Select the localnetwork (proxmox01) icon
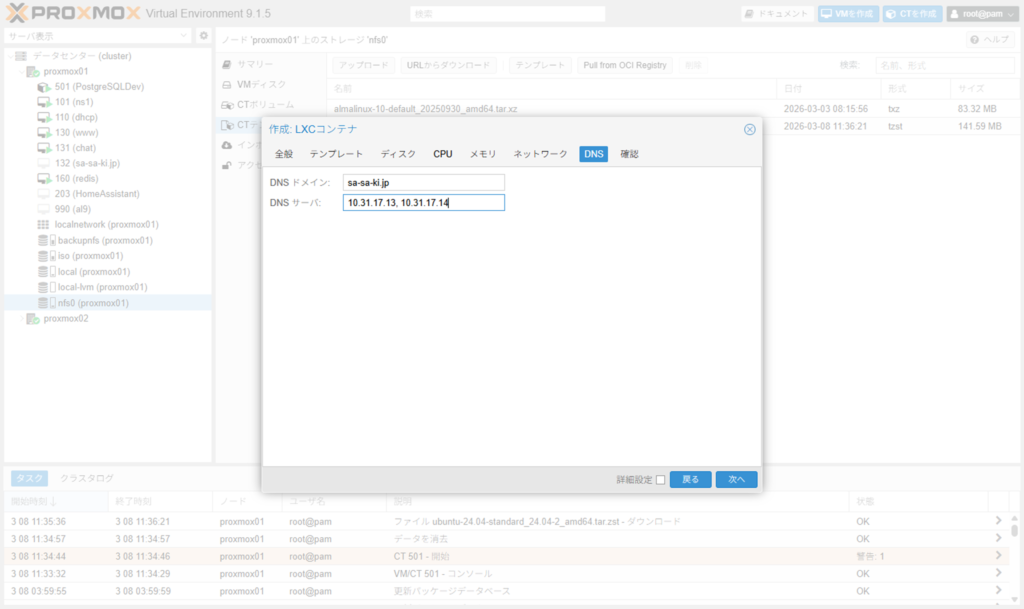This screenshot has width=1024, height=609. (44, 225)
